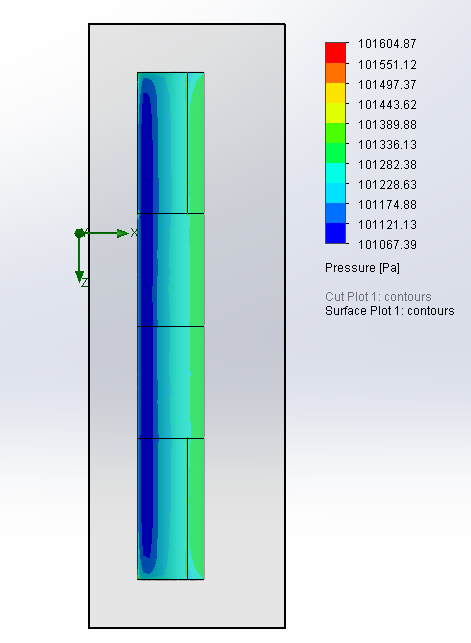Click the third panel's dark blue contour

pos(146,382)
